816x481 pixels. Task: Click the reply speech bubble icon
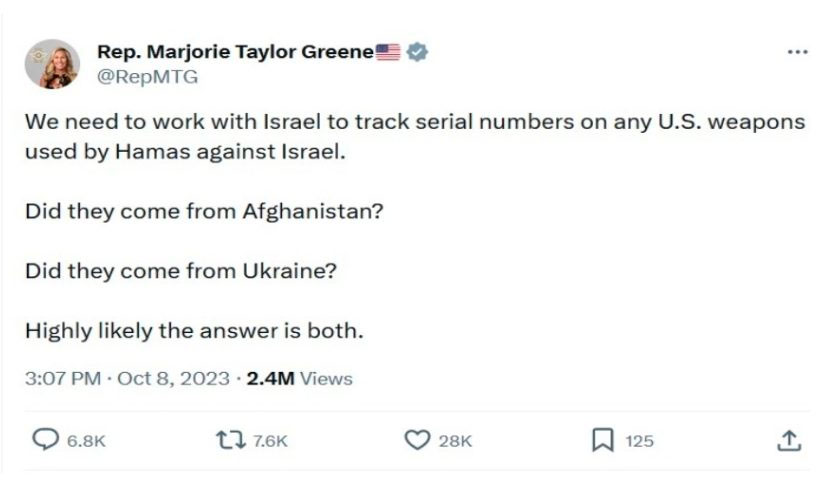tap(46, 440)
